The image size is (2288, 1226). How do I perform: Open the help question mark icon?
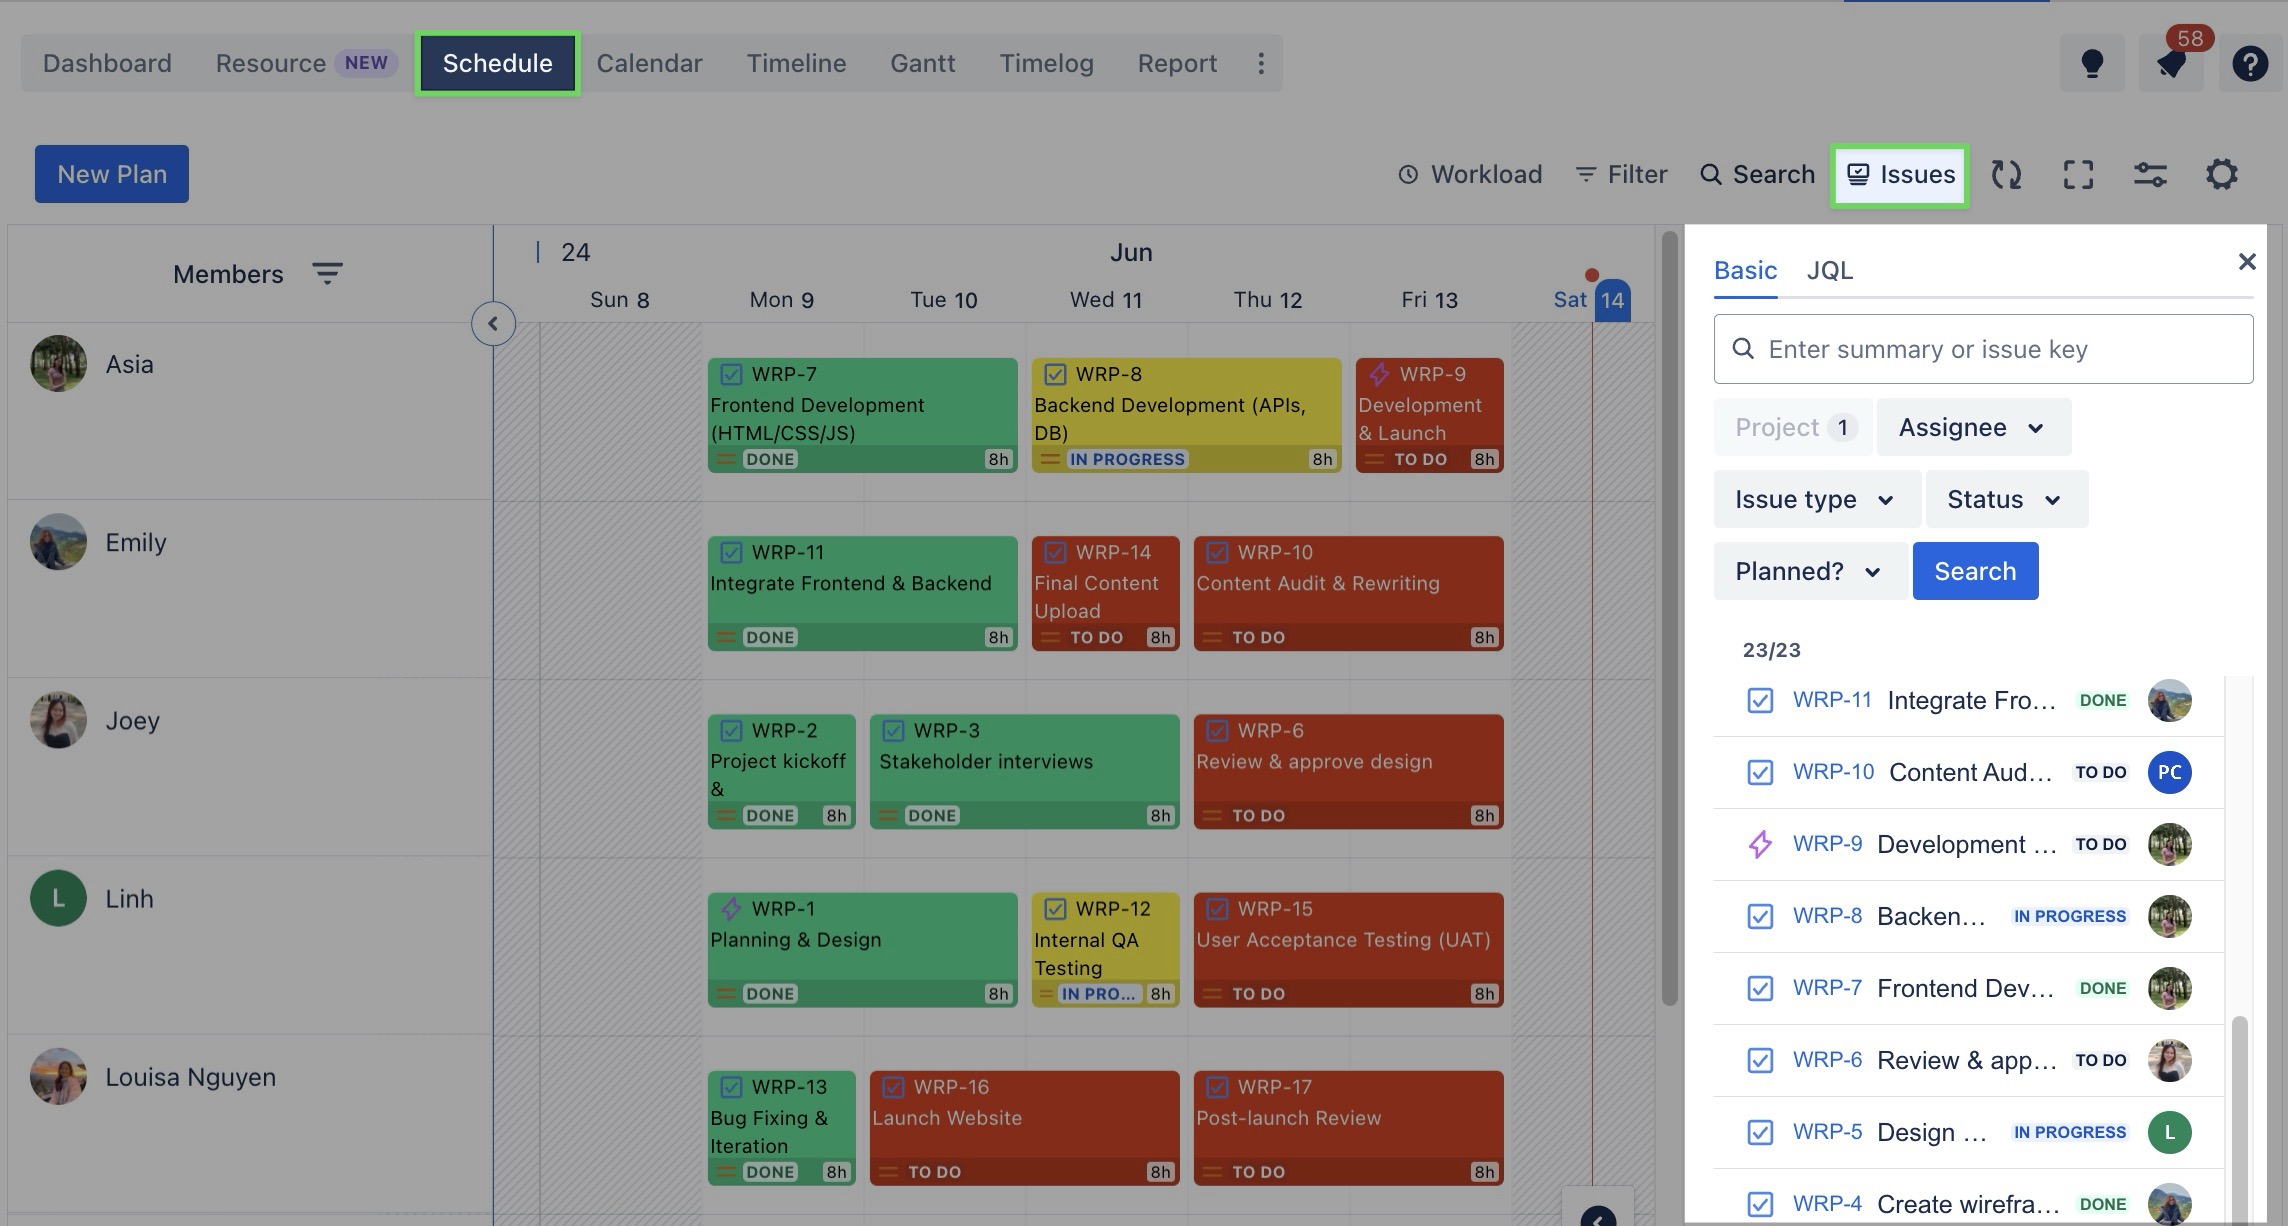(2249, 64)
